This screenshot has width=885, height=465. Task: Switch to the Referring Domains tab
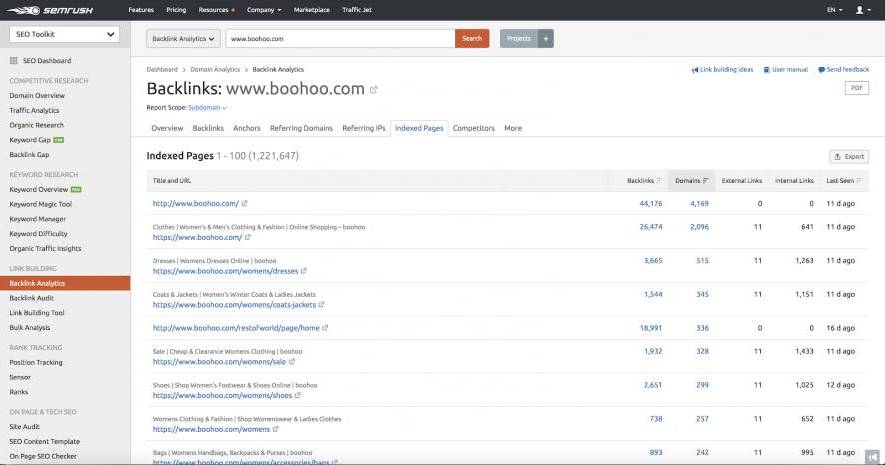(x=301, y=128)
